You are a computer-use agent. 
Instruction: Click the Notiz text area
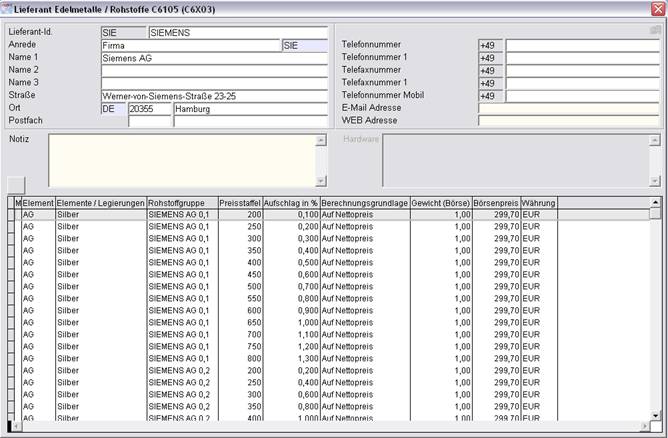[x=180, y=159]
